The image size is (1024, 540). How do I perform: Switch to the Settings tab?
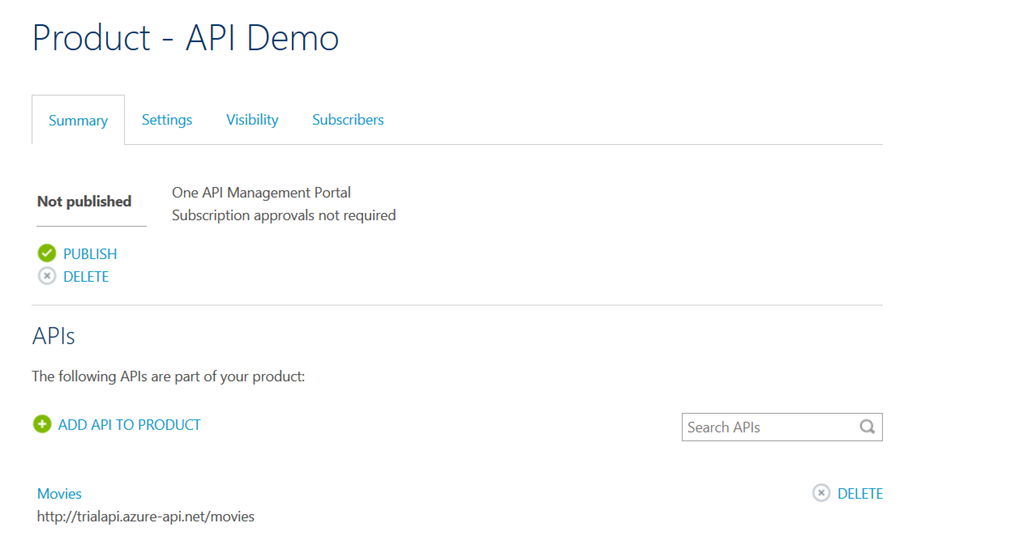pyautogui.click(x=167, y=120)
